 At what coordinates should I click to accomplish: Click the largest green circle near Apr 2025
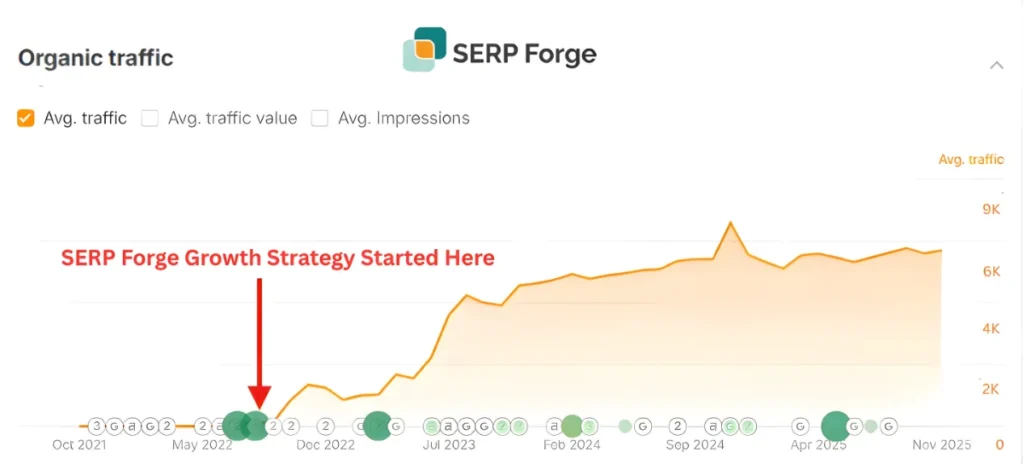836,426
